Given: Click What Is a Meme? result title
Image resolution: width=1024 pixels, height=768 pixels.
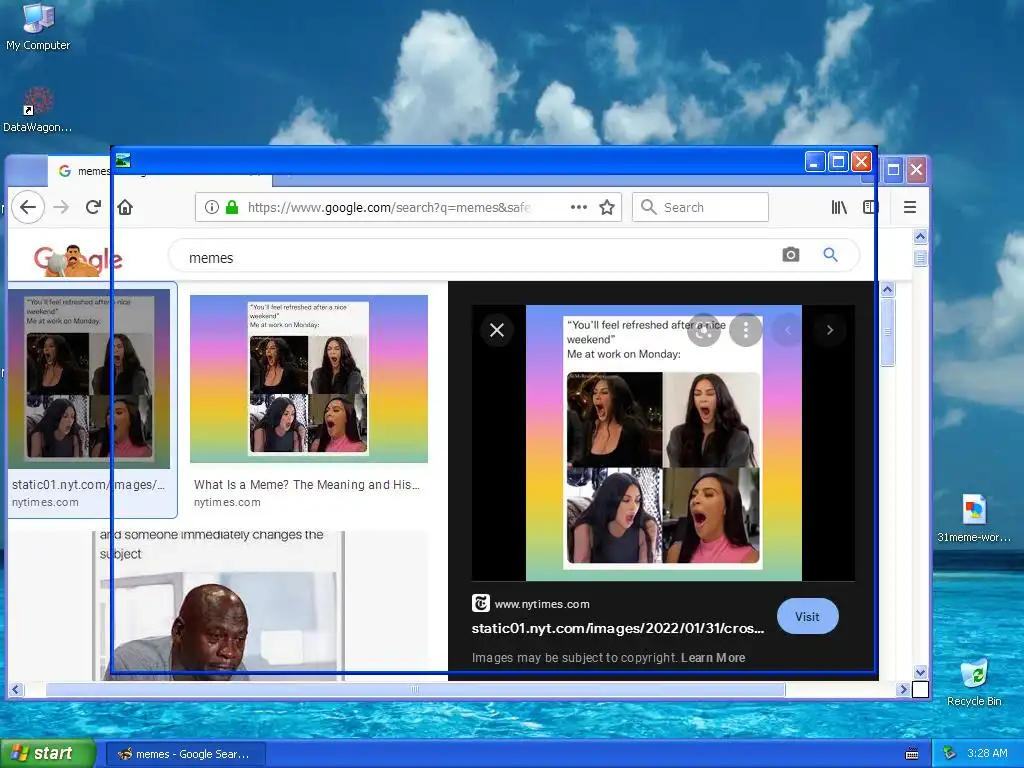Looking at the screenshot, I should point(307,485).
